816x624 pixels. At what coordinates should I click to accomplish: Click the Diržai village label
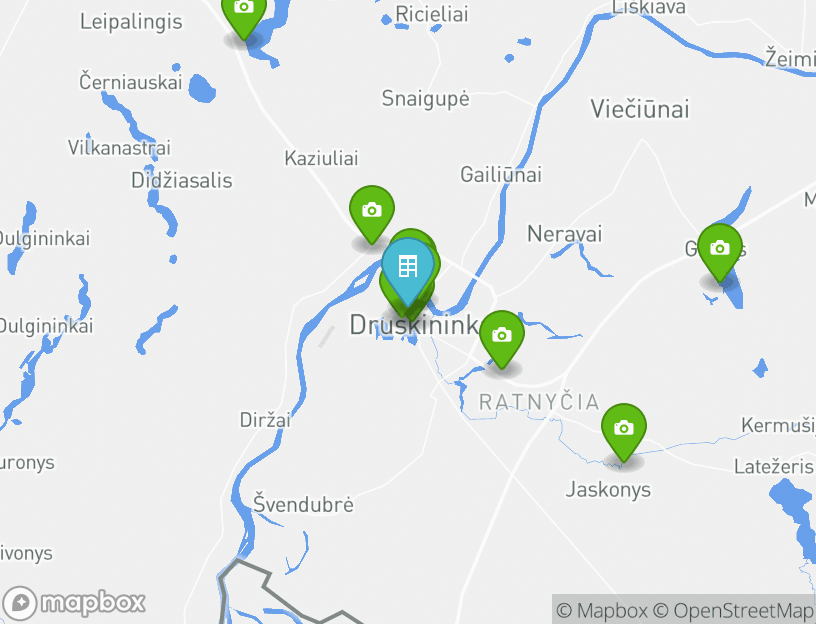(x=265, y=419)
